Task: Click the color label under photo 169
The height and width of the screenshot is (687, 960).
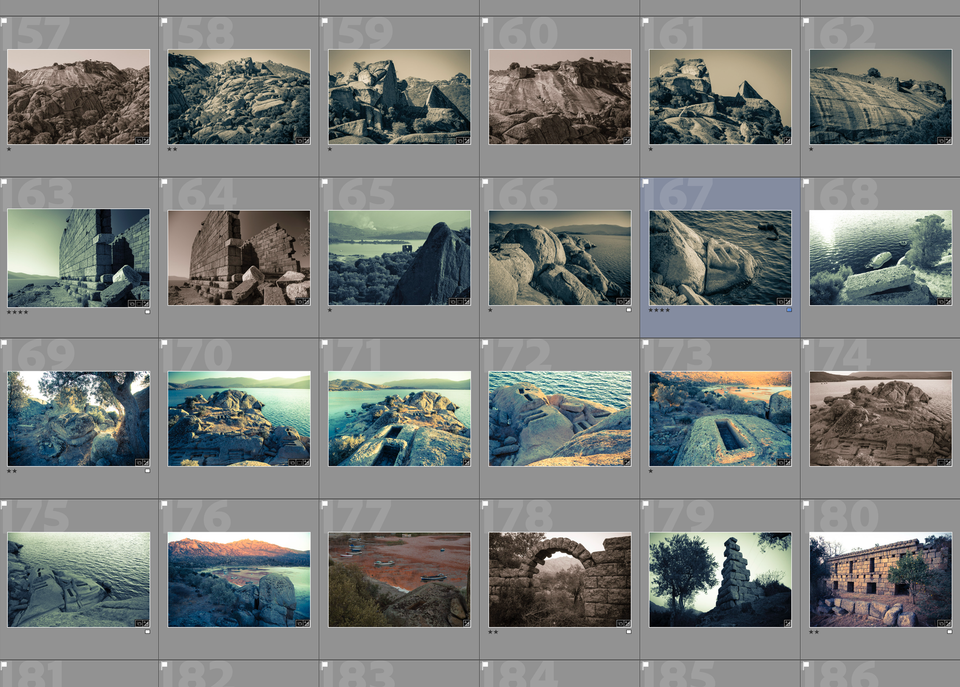Action: coord(148,471)
